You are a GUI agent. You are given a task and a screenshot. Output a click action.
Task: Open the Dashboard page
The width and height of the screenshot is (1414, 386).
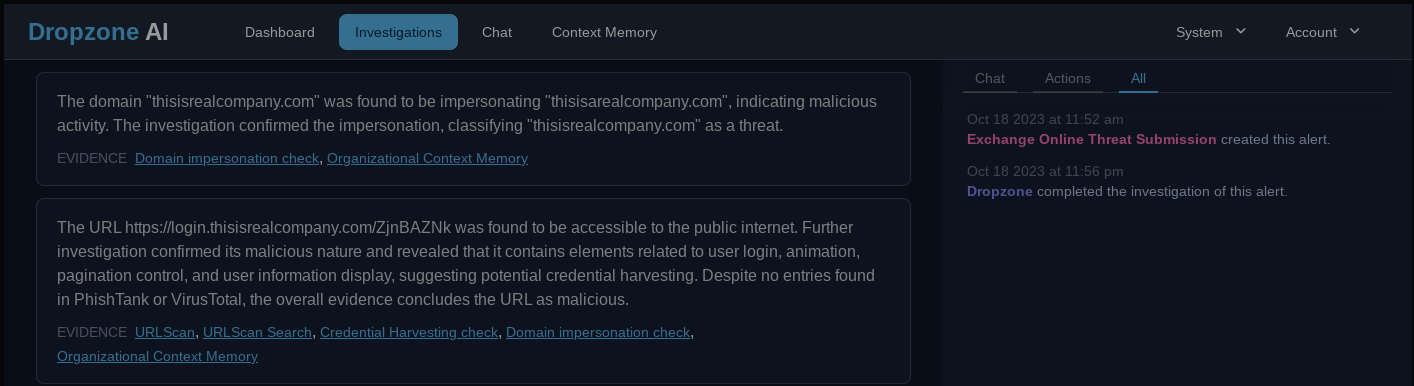pos(280,32)
